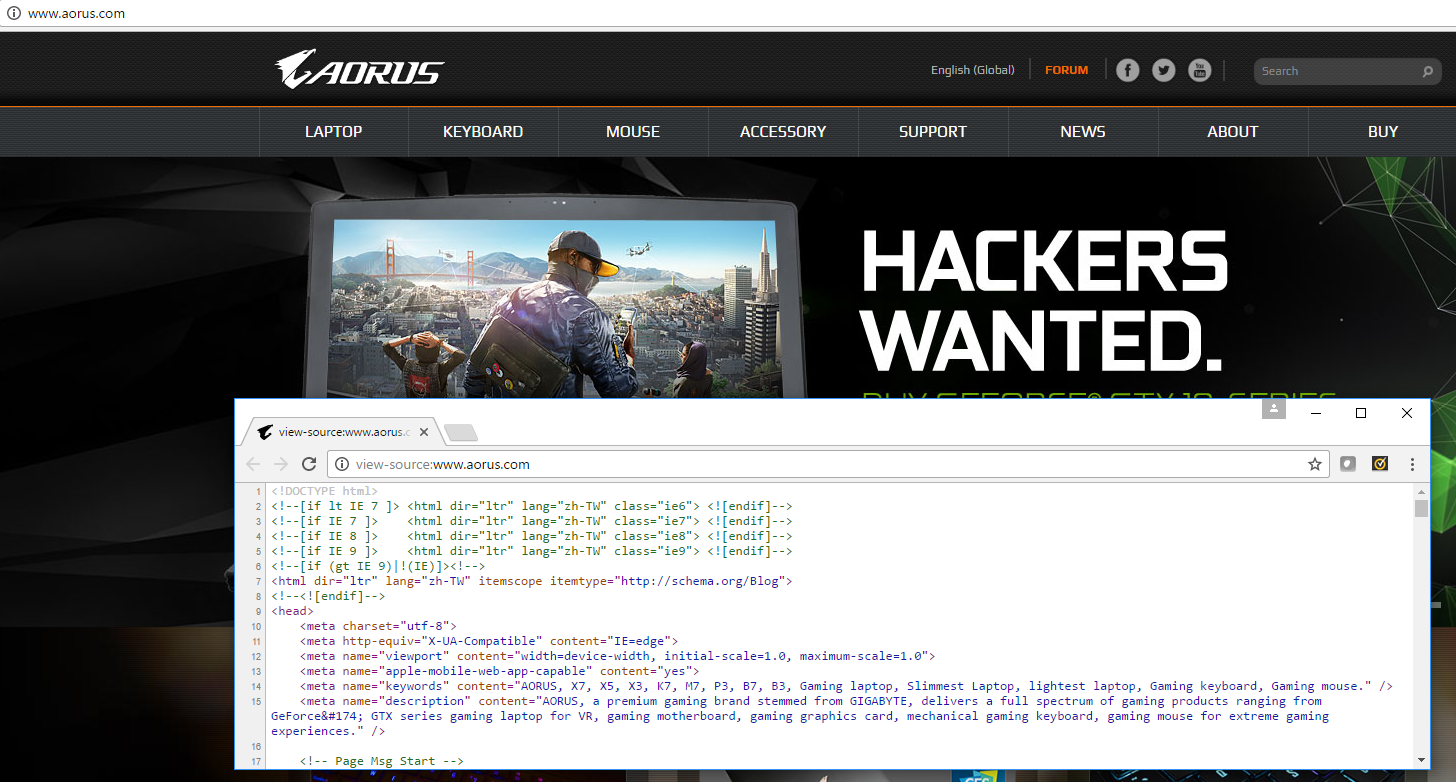Click the vertical scrollbar thumb in source view
1456x782 pixels.
tap(1421, 508)
